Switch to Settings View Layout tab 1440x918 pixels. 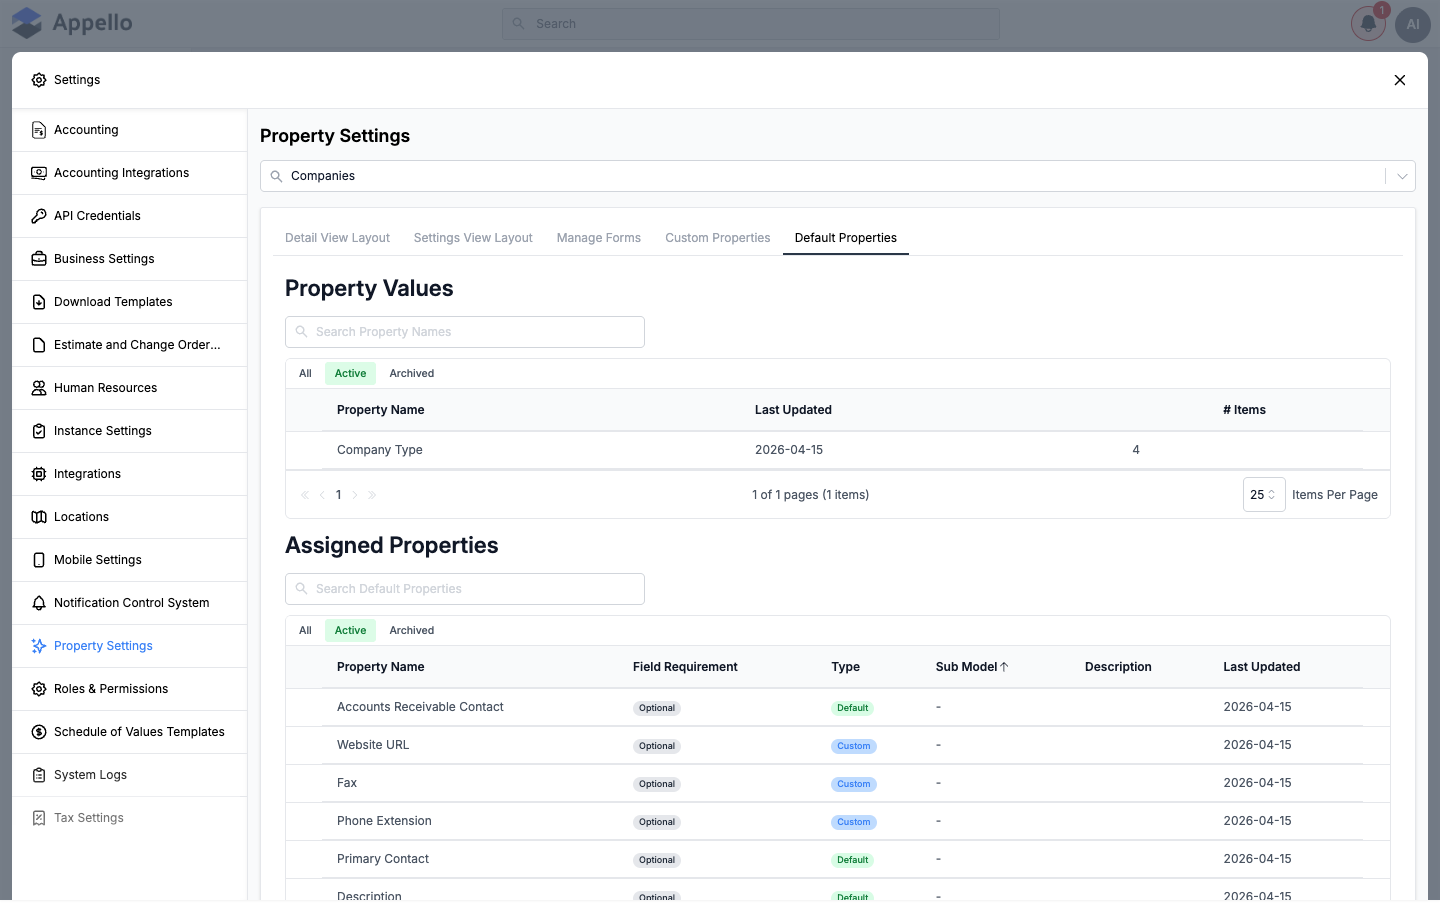(x=473, y=238)
